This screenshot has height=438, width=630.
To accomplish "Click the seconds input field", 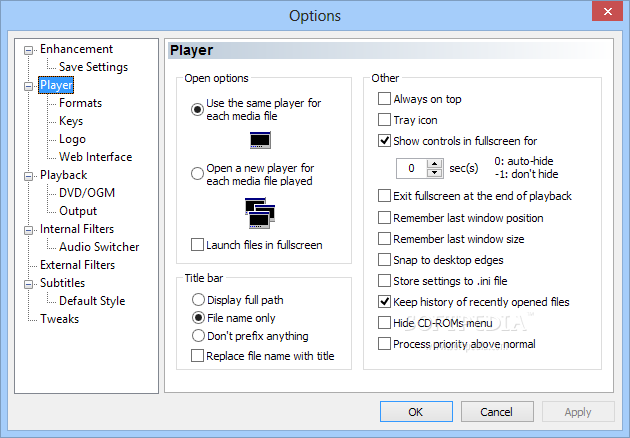I will [x=411, y=168].
